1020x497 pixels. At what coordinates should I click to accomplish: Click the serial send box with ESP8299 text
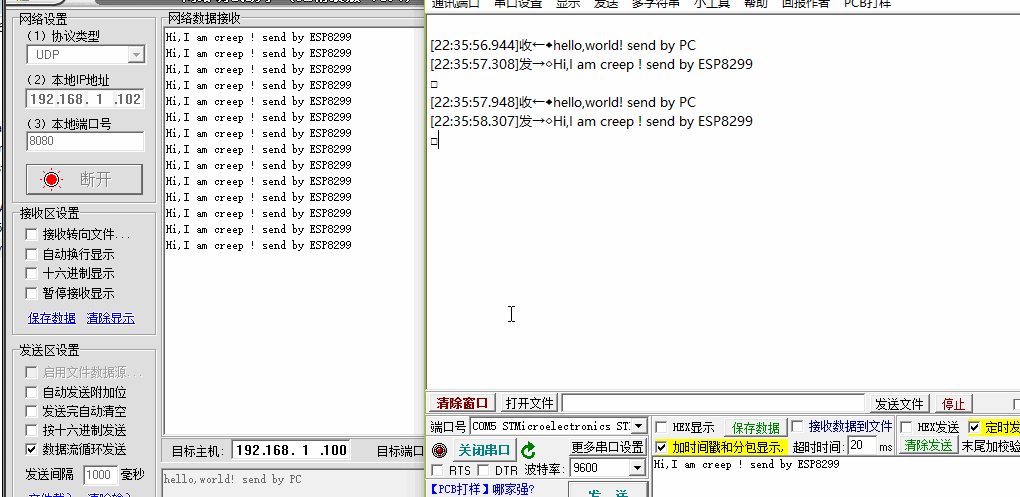pos(836,477)
